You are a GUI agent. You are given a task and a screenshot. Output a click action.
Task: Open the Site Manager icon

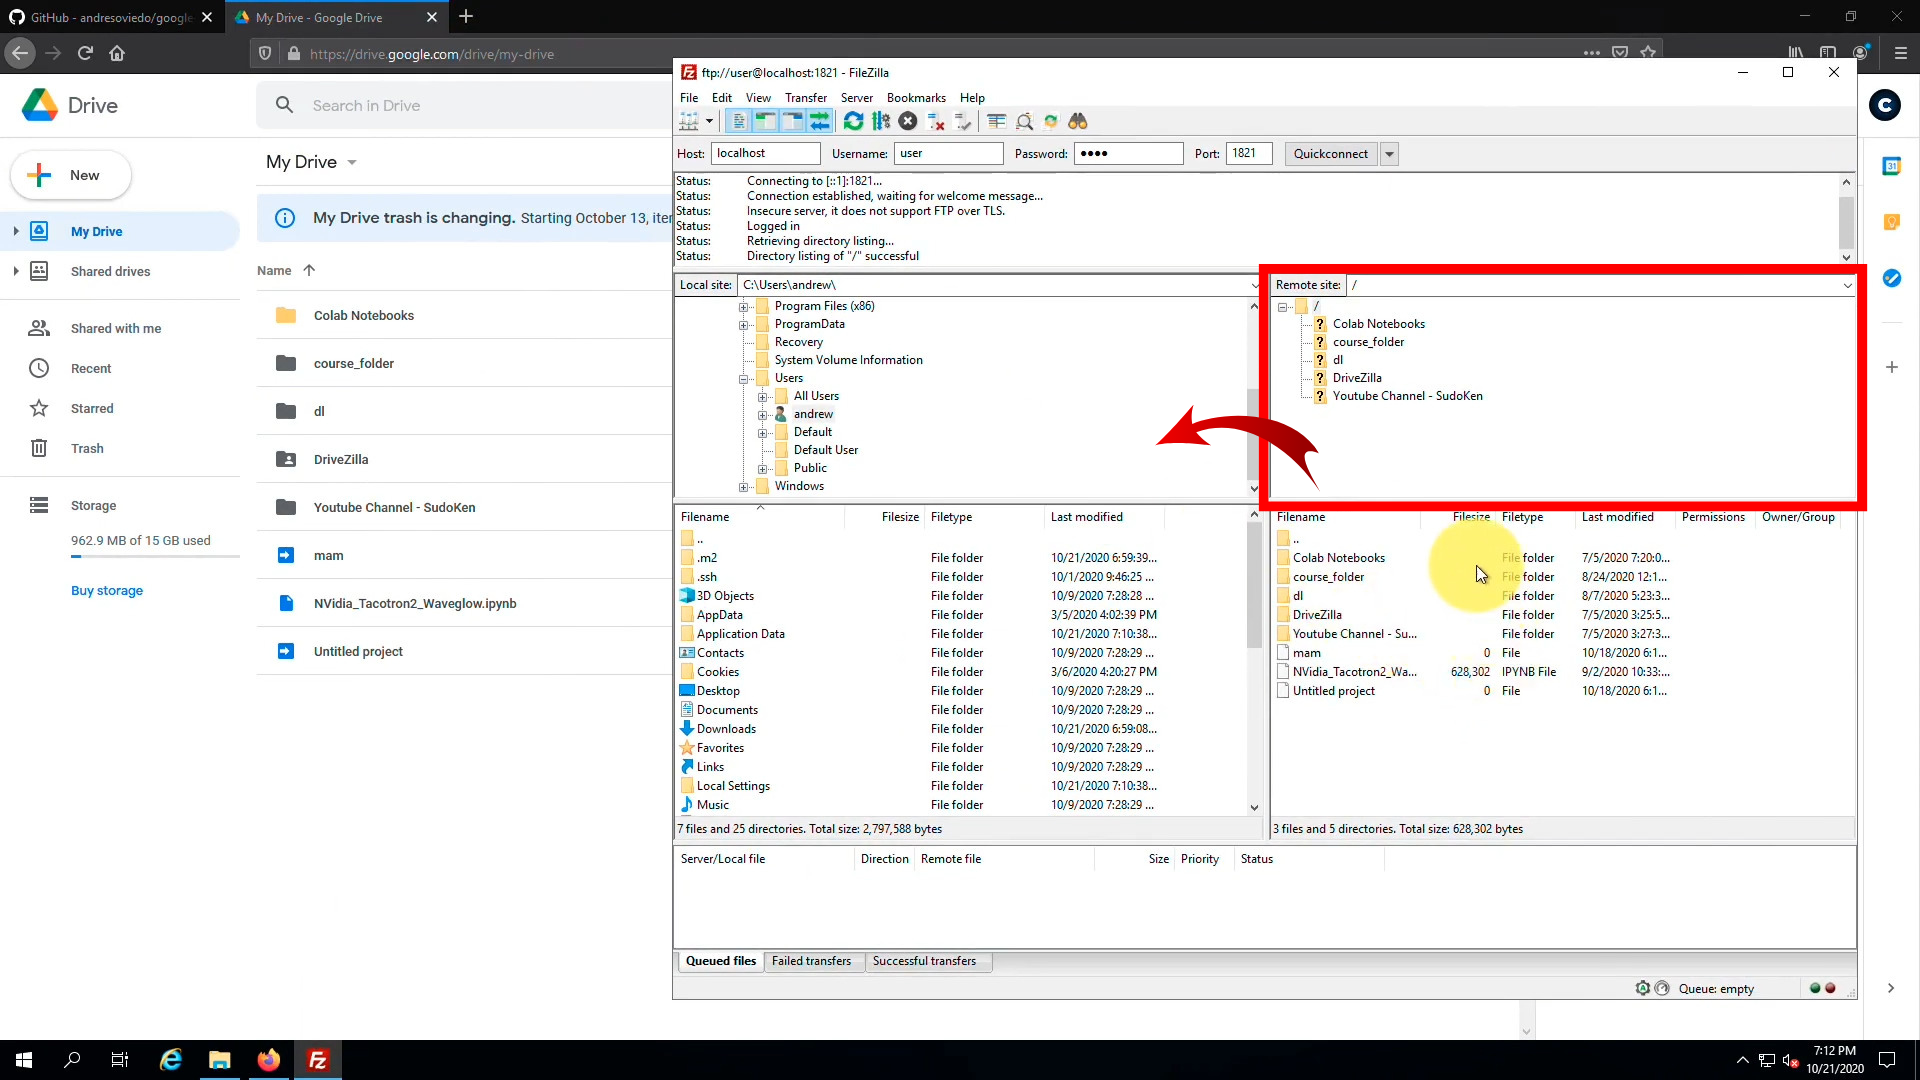coord(689,121)
